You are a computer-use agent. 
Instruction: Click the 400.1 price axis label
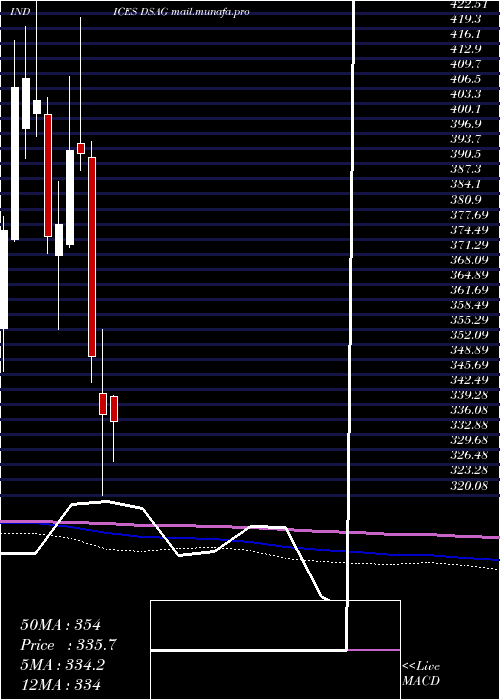pyautogui.click(x=465, y=109)
